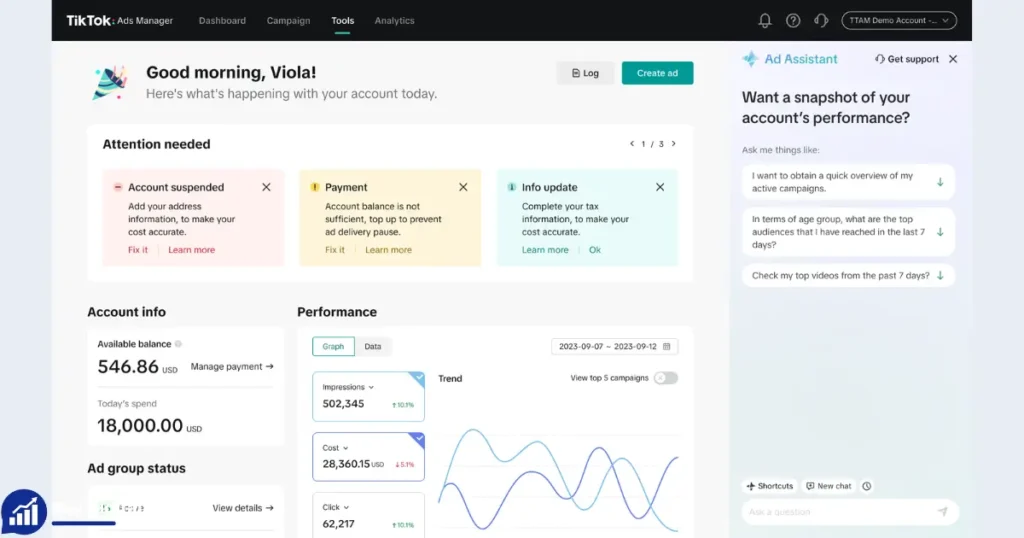Switch to the Data tab
1024x538 pixels.
(x=373, y=347)
